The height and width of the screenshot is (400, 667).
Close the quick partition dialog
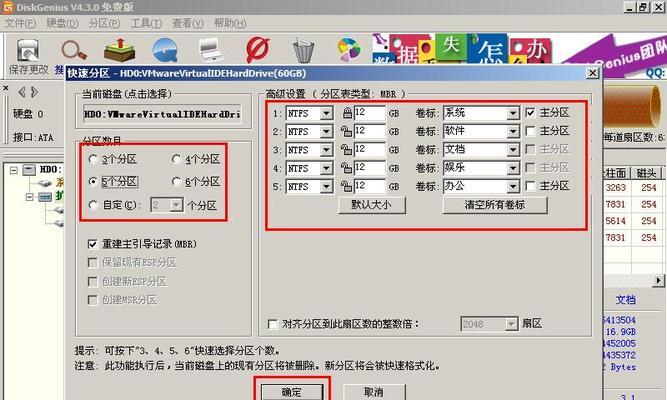tap(592, 73)
